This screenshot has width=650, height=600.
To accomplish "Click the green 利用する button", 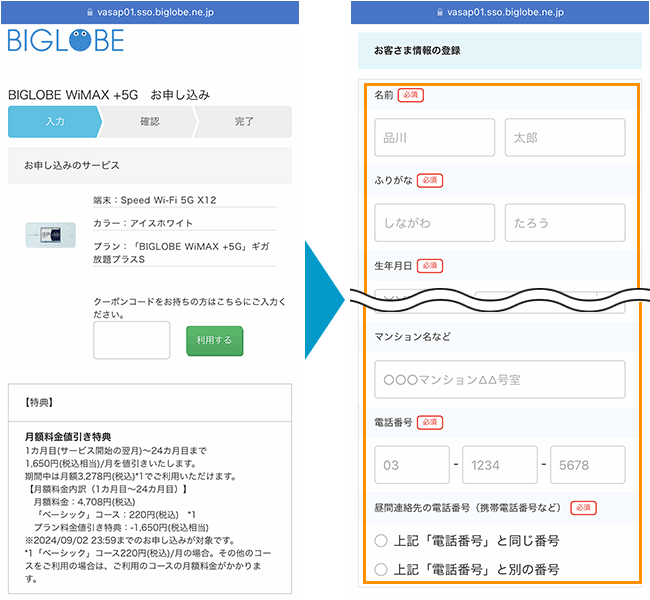I will pyautogui.click(x=214, y=340).
